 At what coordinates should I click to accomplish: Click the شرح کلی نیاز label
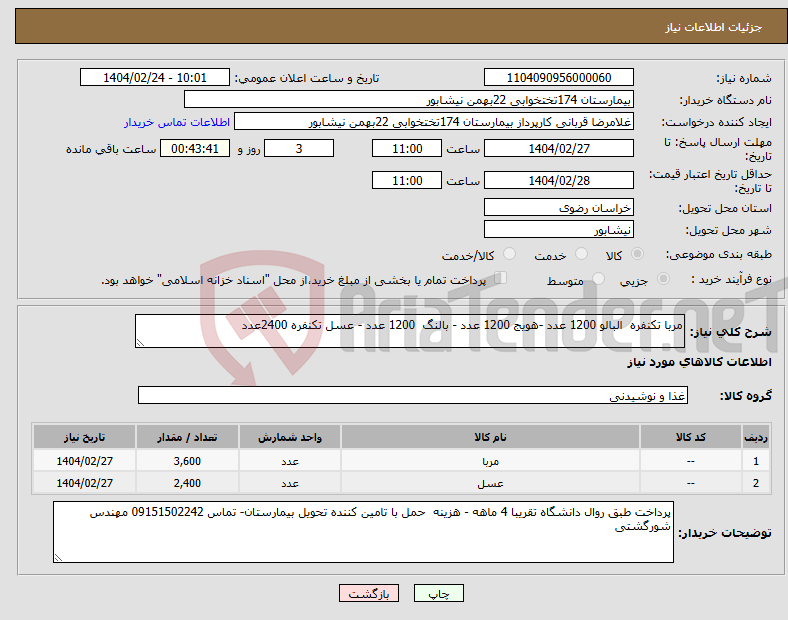pos(730,332)
